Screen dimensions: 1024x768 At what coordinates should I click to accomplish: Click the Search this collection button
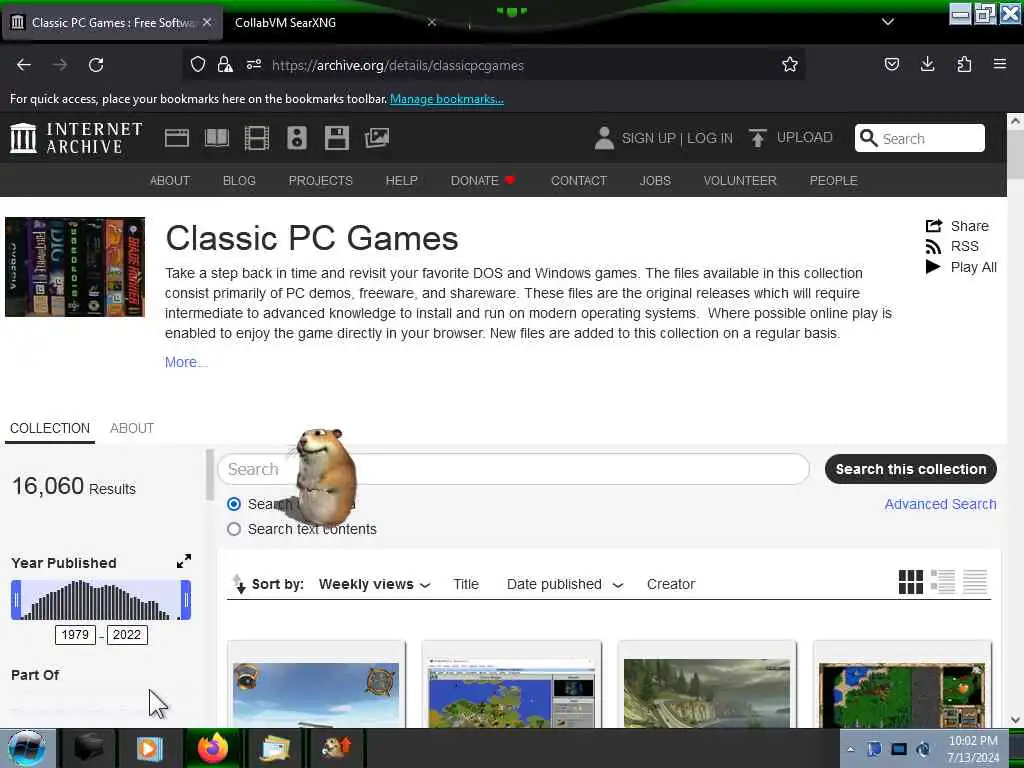[x=910, y=469]
